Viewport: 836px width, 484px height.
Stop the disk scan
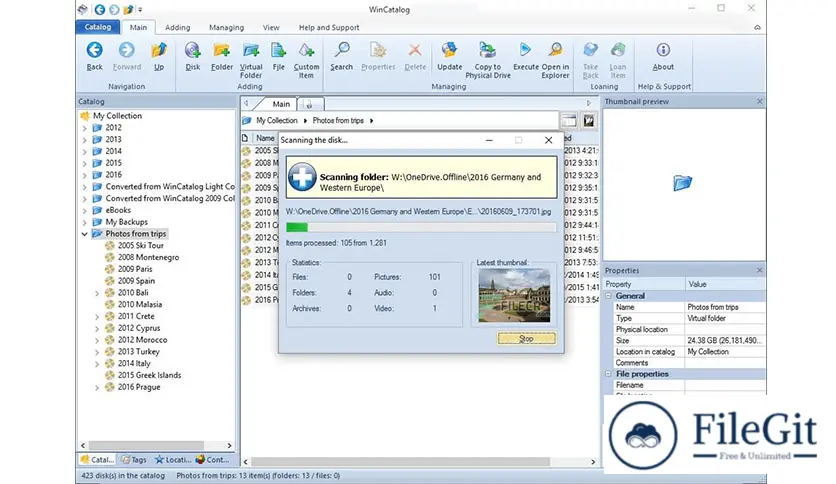click(526, 338)
